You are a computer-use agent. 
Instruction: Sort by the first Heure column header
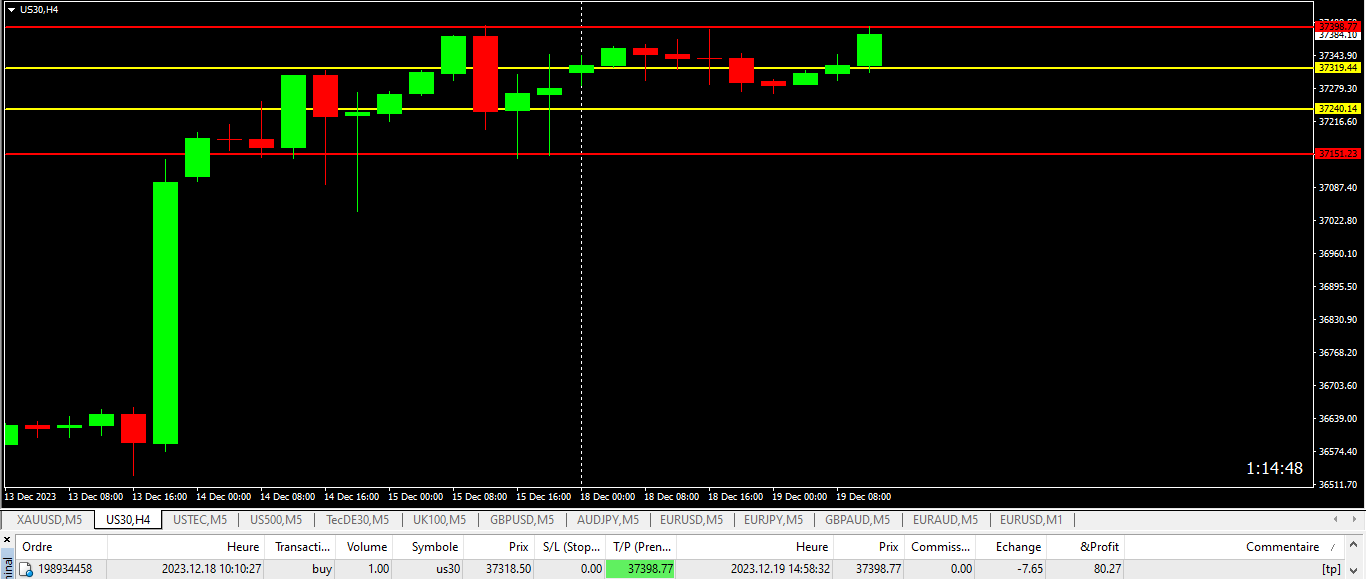click(186, 547)
